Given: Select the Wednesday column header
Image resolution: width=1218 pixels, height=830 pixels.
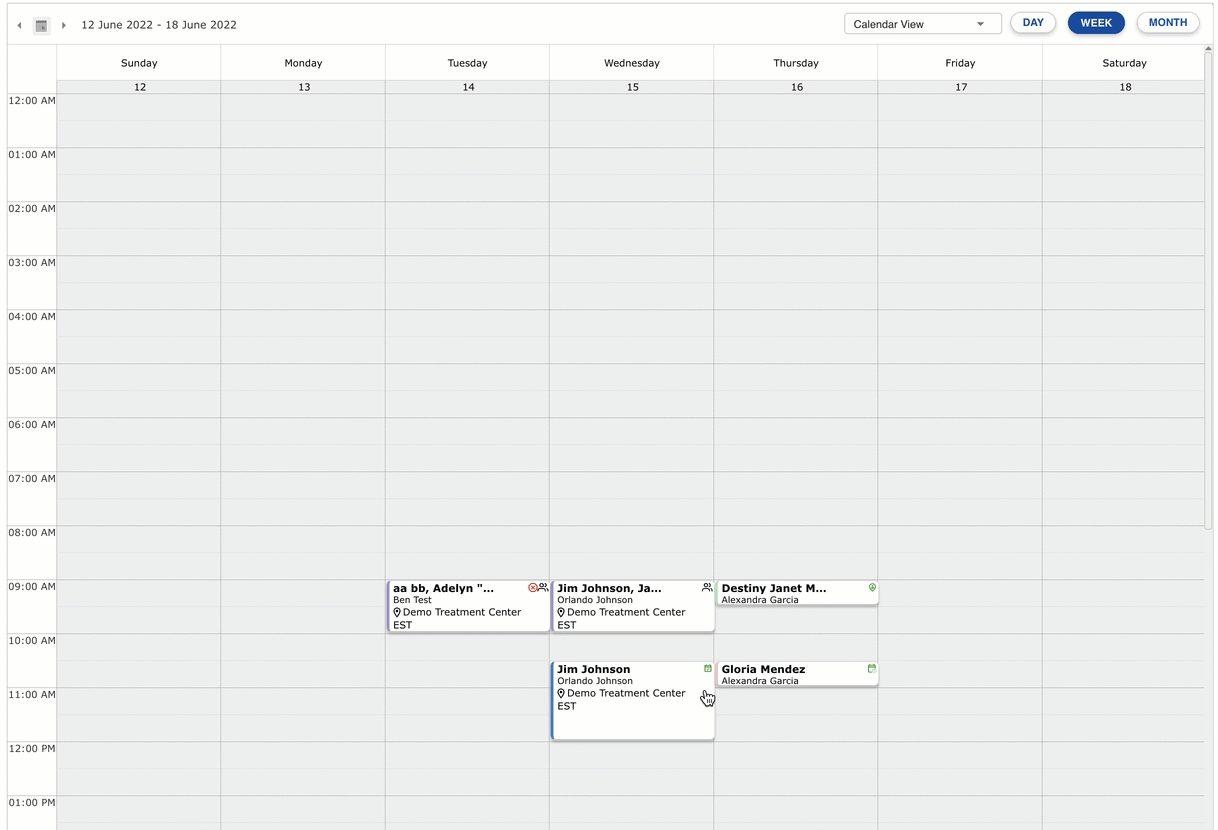Looking at the screenshot, I should 631,62.
